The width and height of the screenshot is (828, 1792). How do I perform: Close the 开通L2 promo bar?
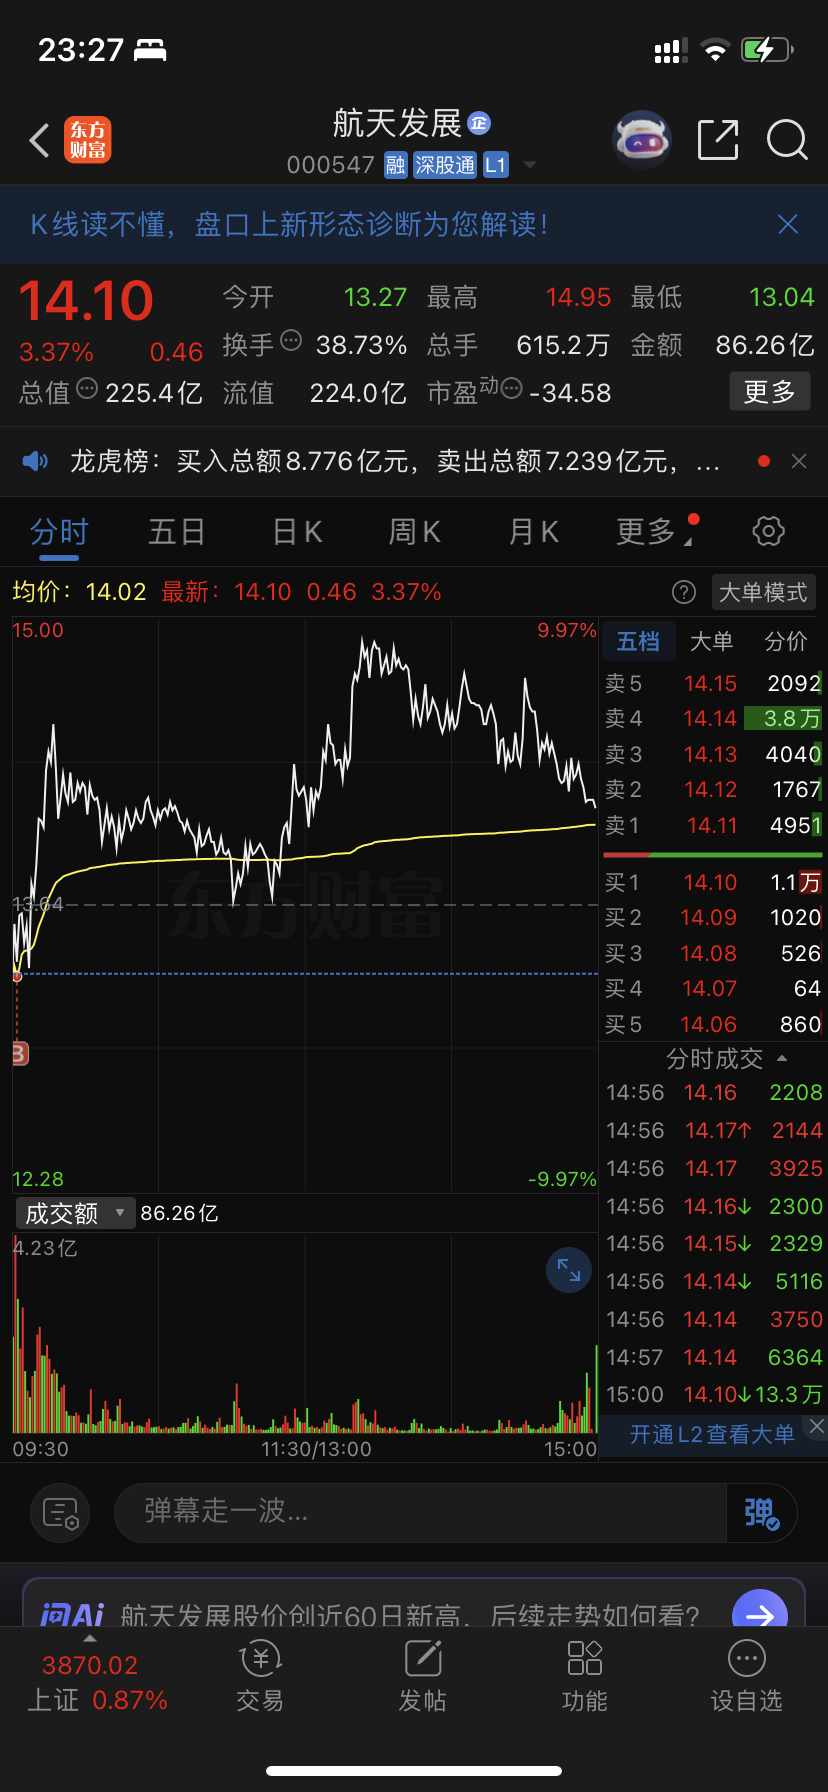816,1427
